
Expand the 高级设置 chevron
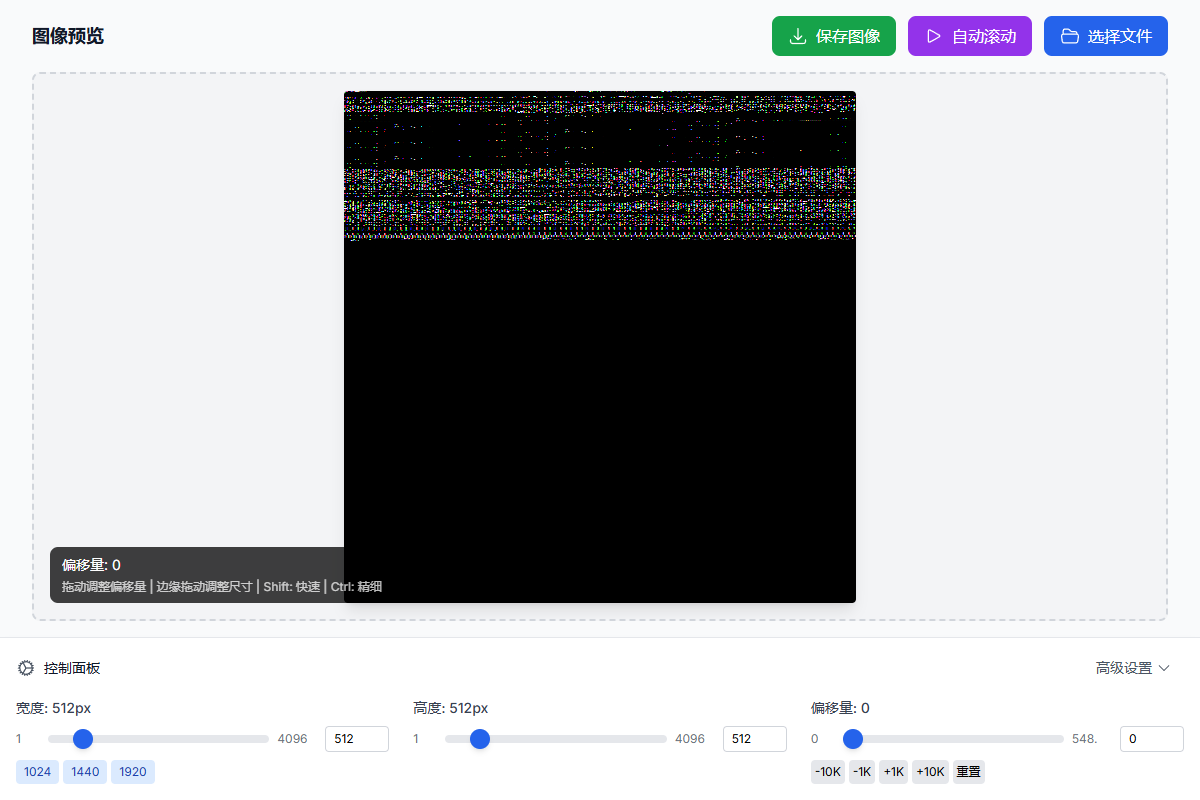point(1164,668)
